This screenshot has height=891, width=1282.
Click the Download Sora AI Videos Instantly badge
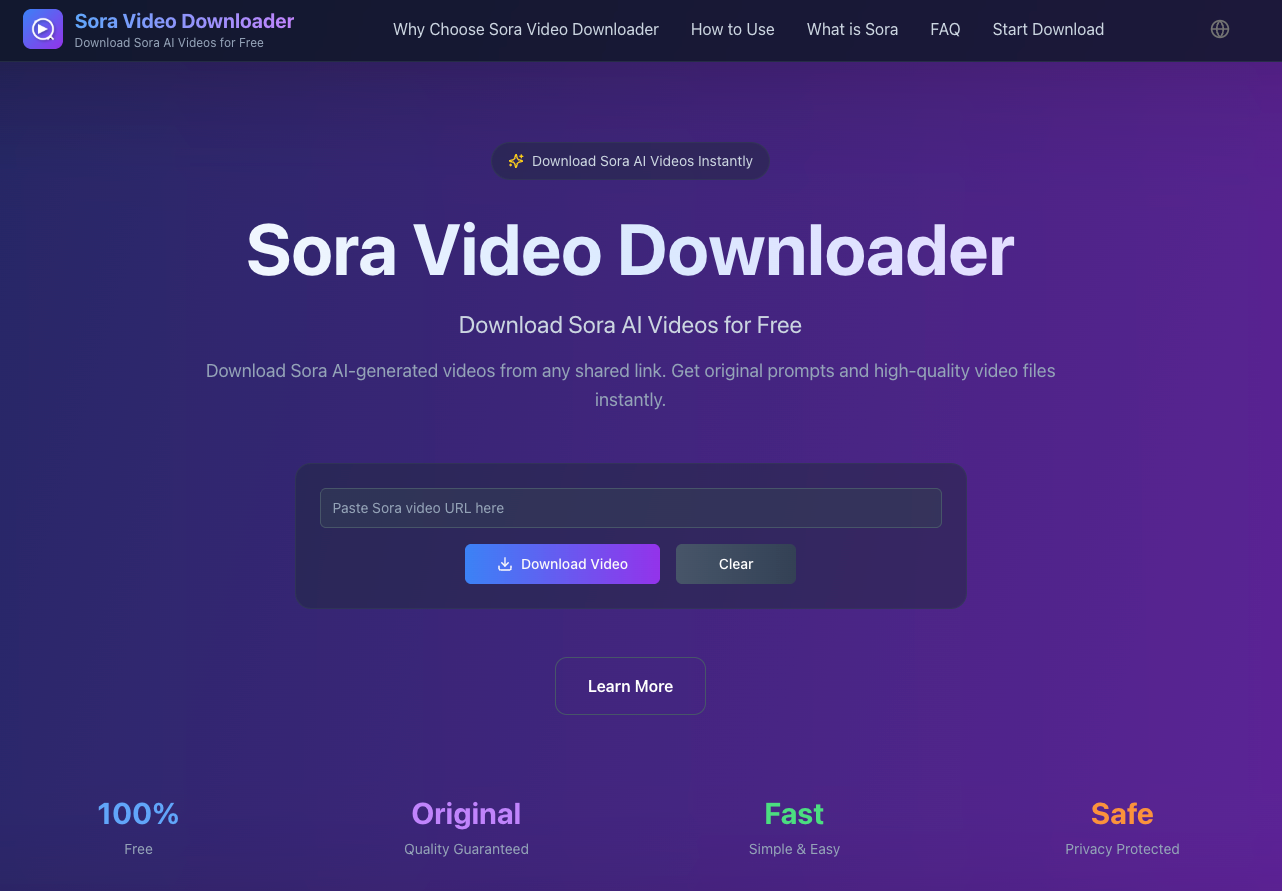(x=630, y=160)
